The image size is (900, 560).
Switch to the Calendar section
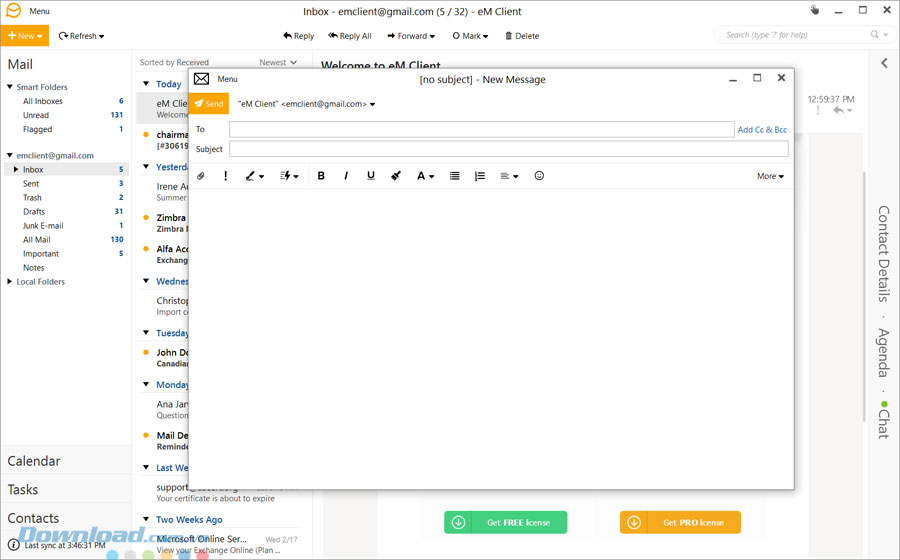tap(34, 461)
